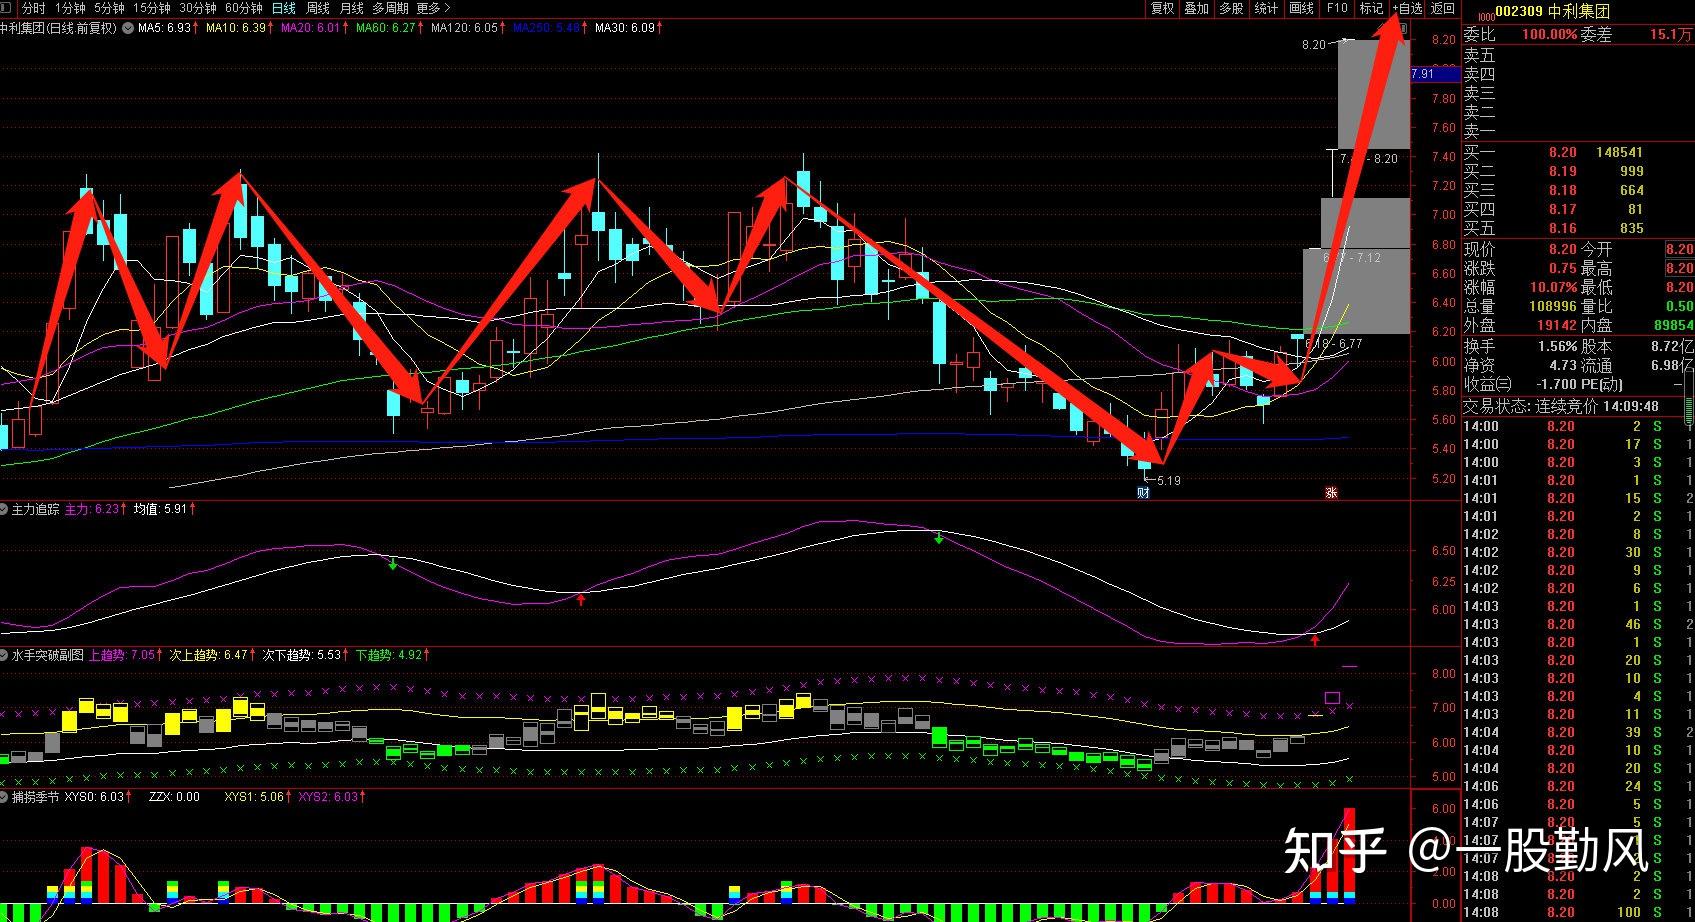Select the 15分钟 period tab
The width and height of the screenshot is (1695, 922).
click(152, 8)
